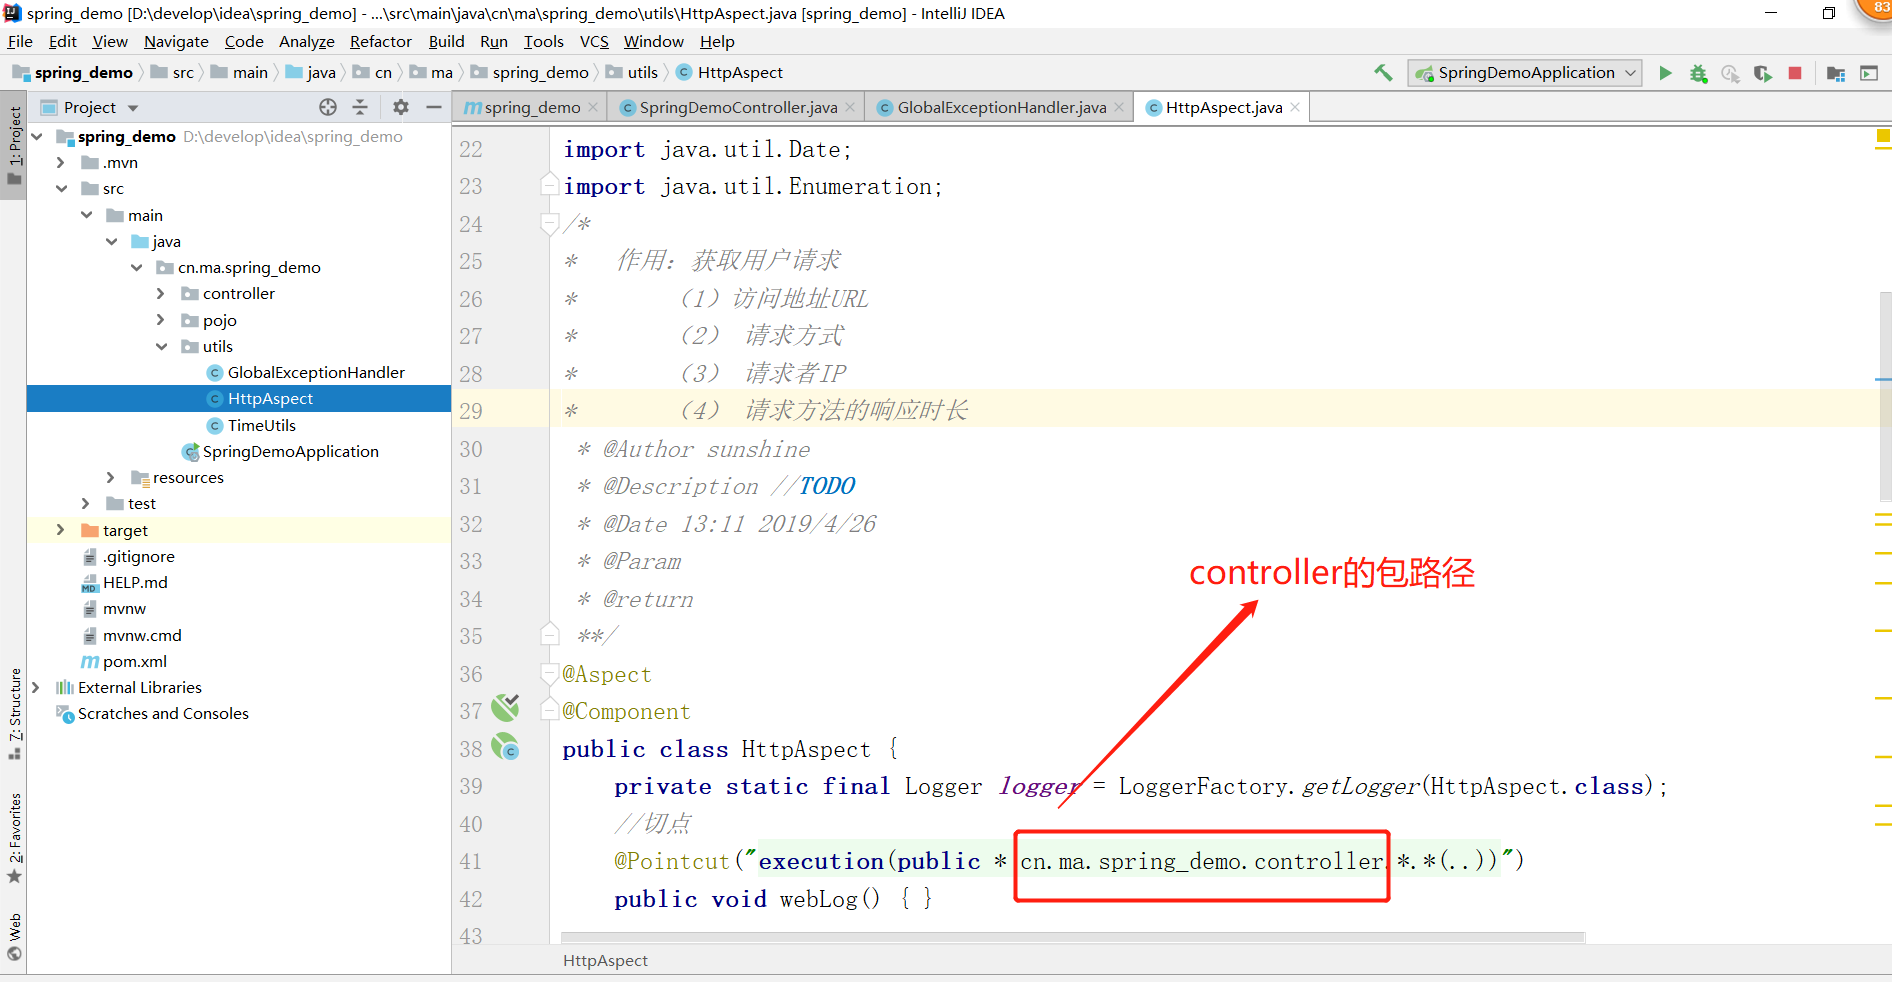The width and height of the screenshot is (1892, 982).
Task: Open the Favorites tool window tab
Action: click(x=14, y=838)
